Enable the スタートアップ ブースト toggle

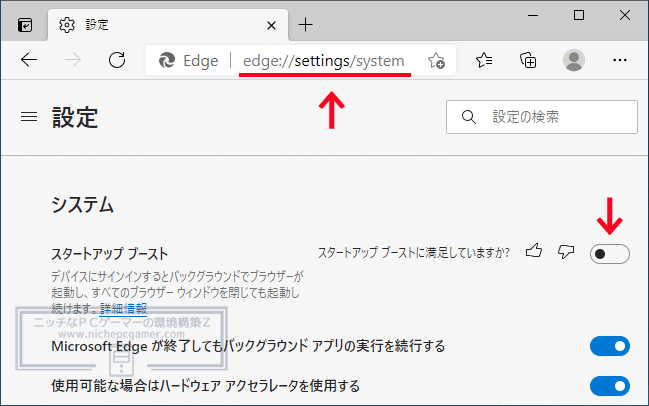point(610,254)
